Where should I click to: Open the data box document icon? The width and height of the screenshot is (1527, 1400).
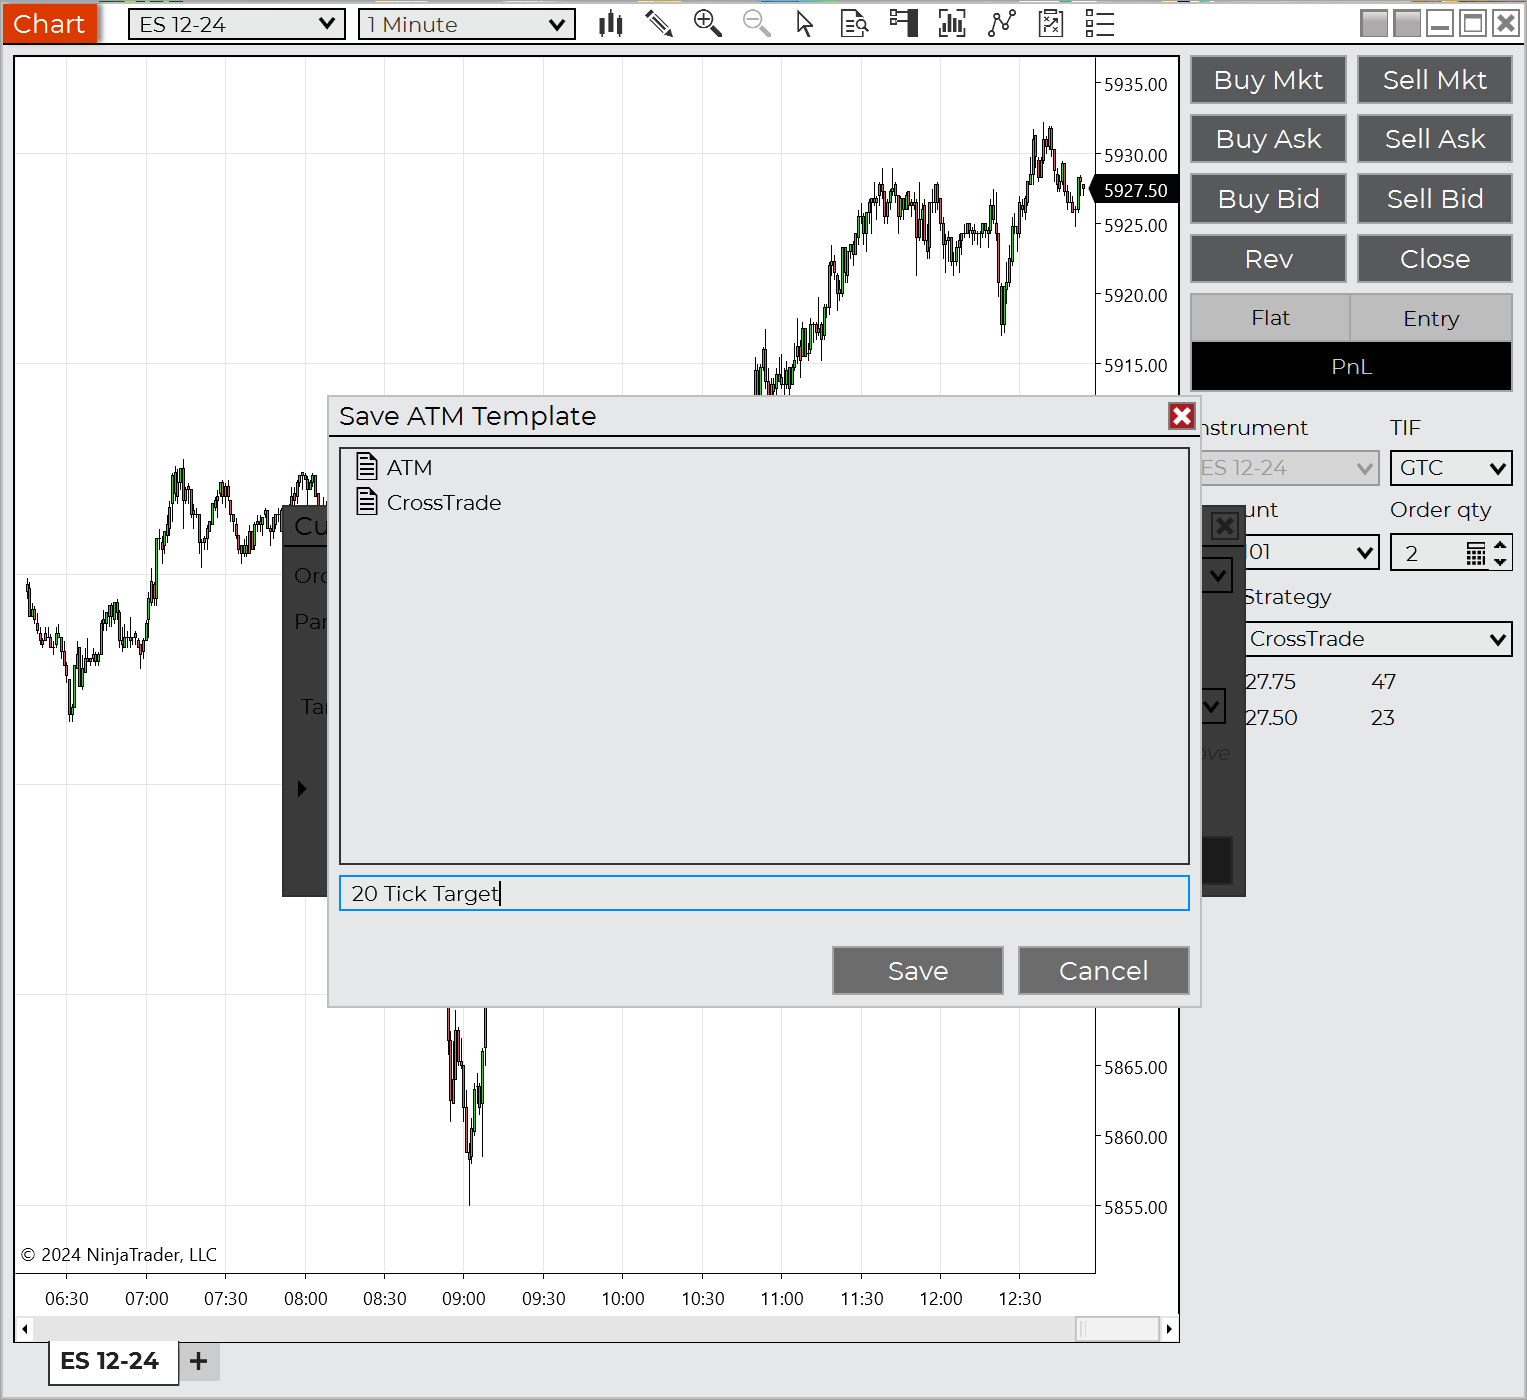click(854, 24)
